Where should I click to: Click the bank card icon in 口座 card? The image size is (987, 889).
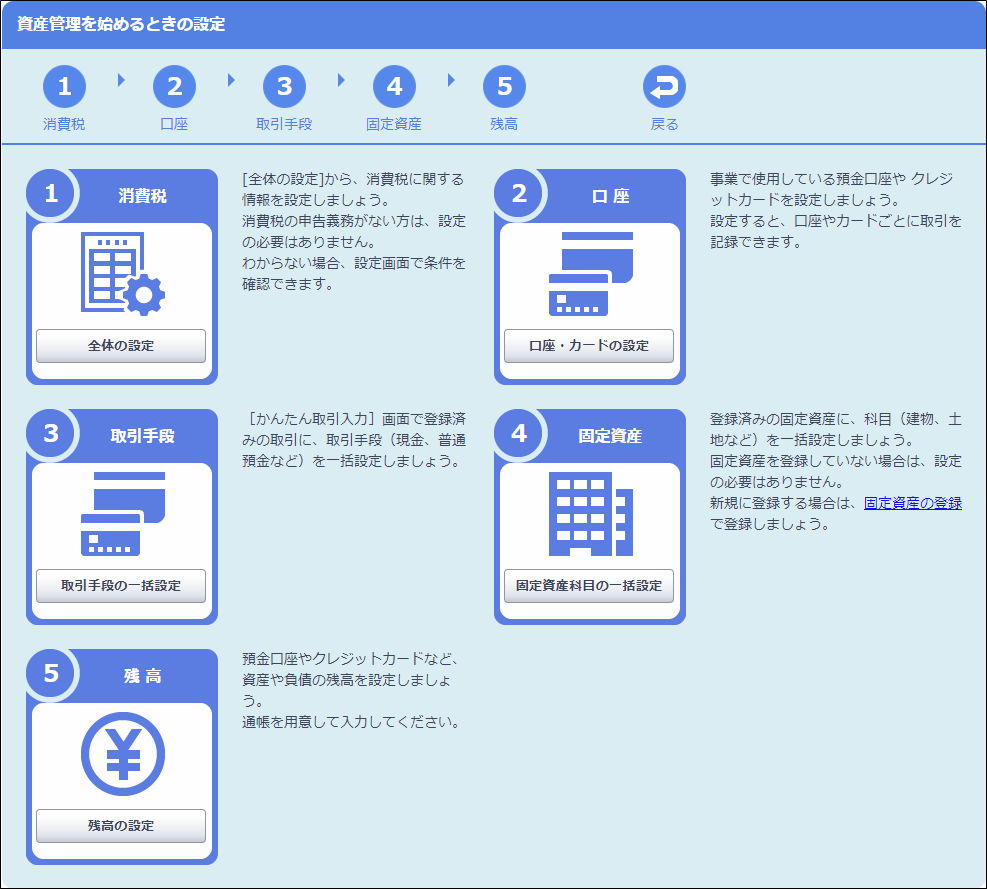point(590,274)
